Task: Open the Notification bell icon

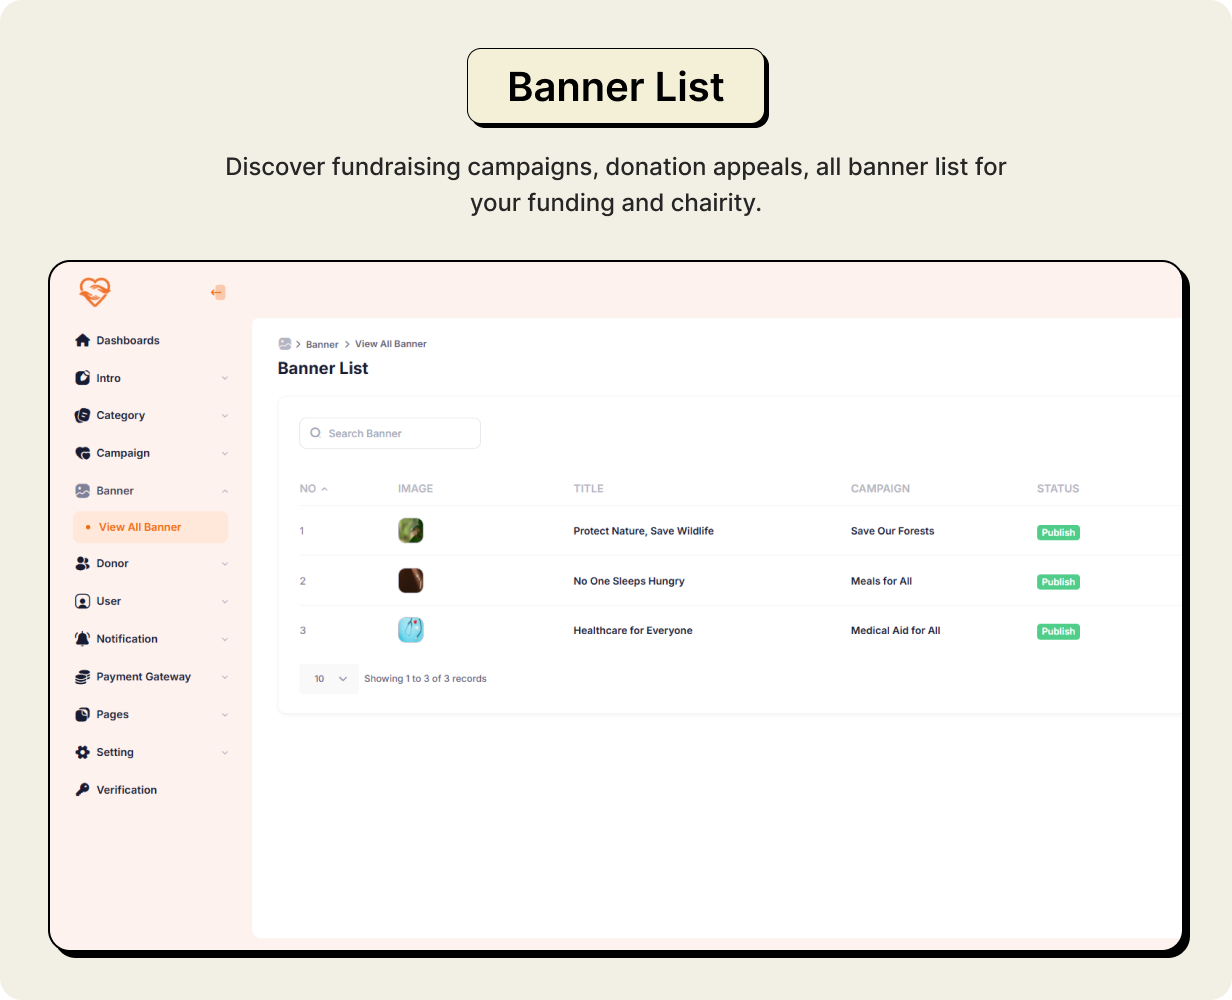Action: click(x=82, y=638)
